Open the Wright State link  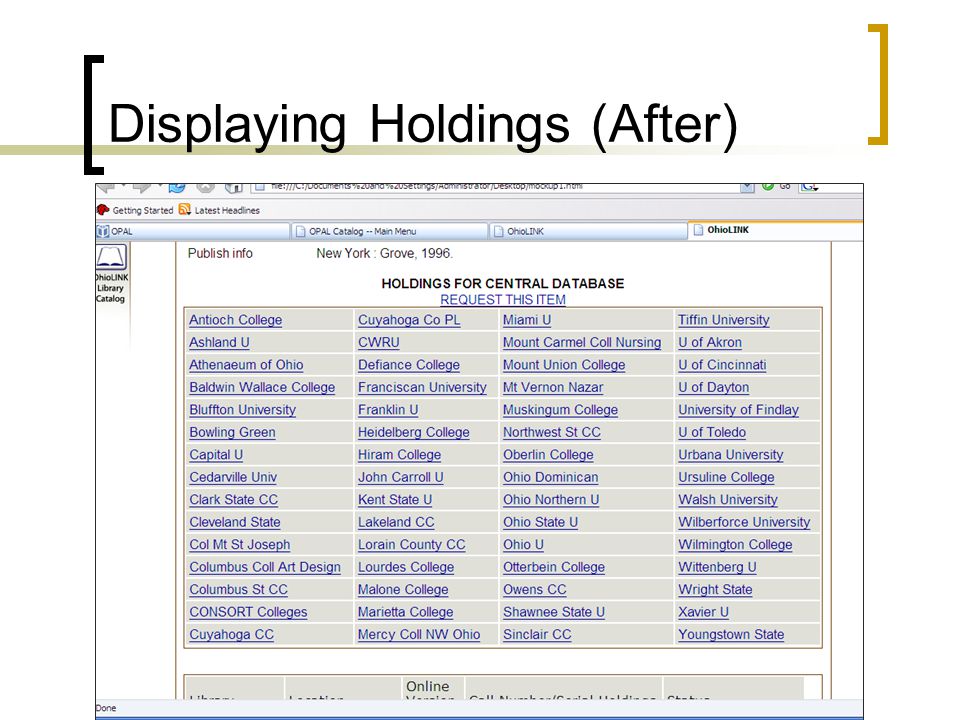click(715, 590)
